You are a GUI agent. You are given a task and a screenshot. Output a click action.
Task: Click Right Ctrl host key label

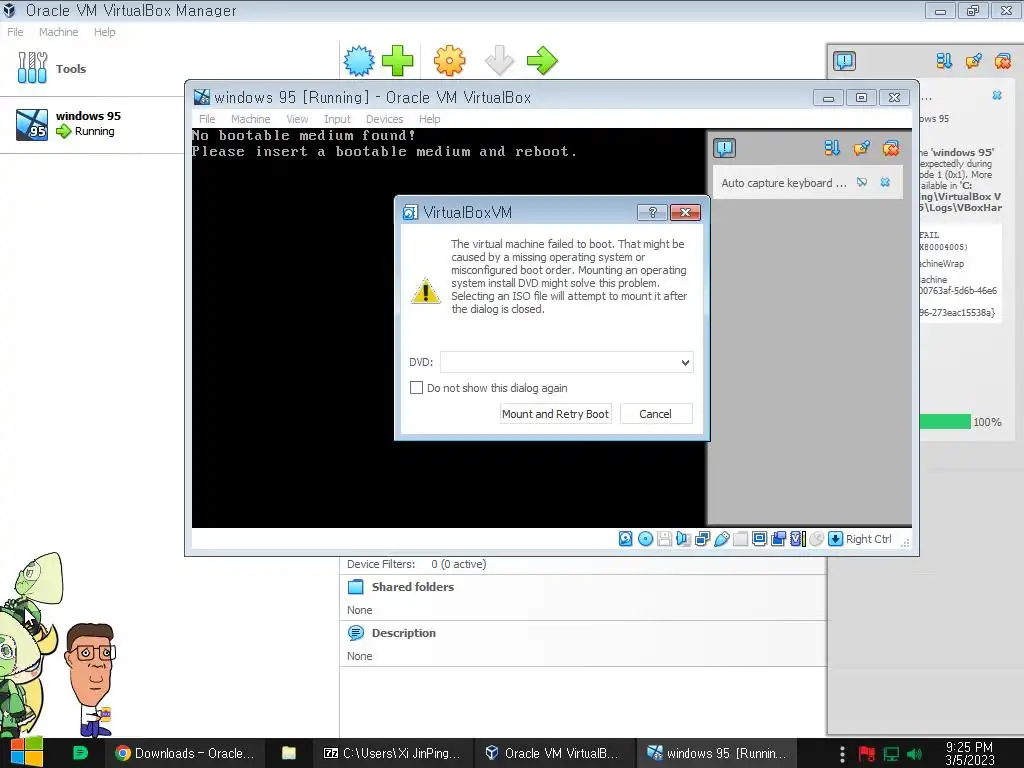[x=868, y=539]
